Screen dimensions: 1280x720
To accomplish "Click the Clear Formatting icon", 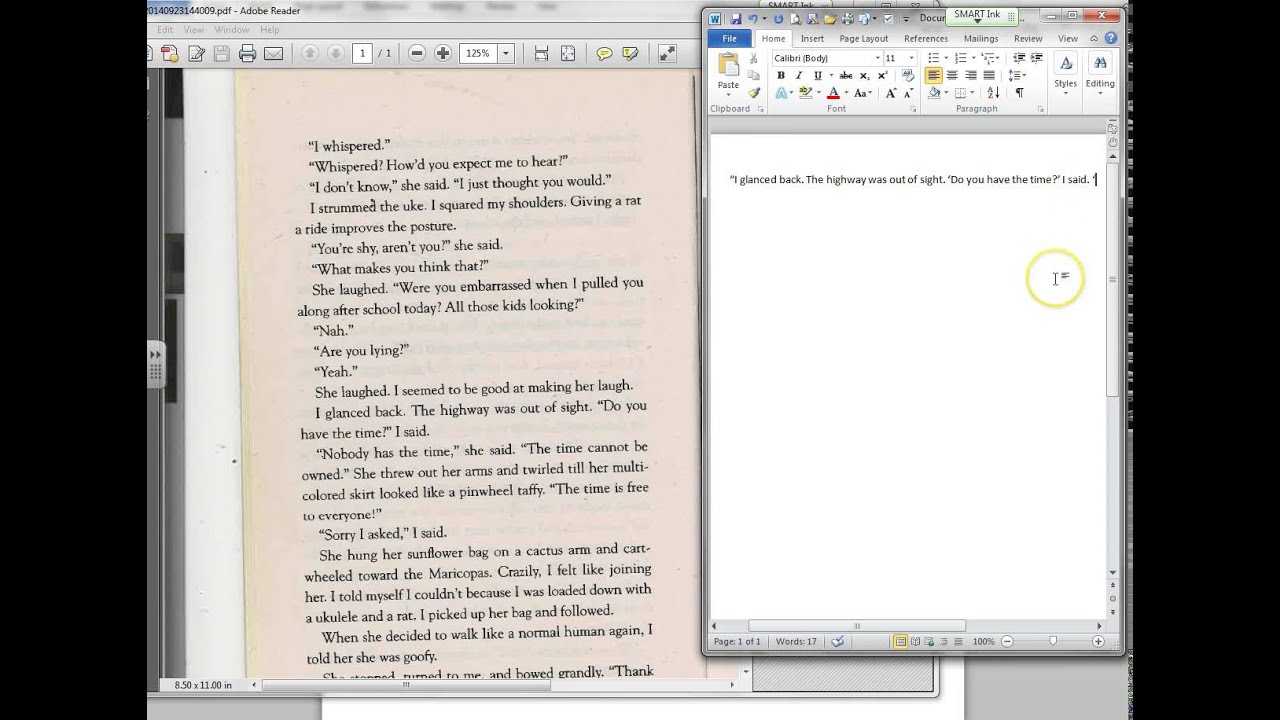I will [909, 75].
